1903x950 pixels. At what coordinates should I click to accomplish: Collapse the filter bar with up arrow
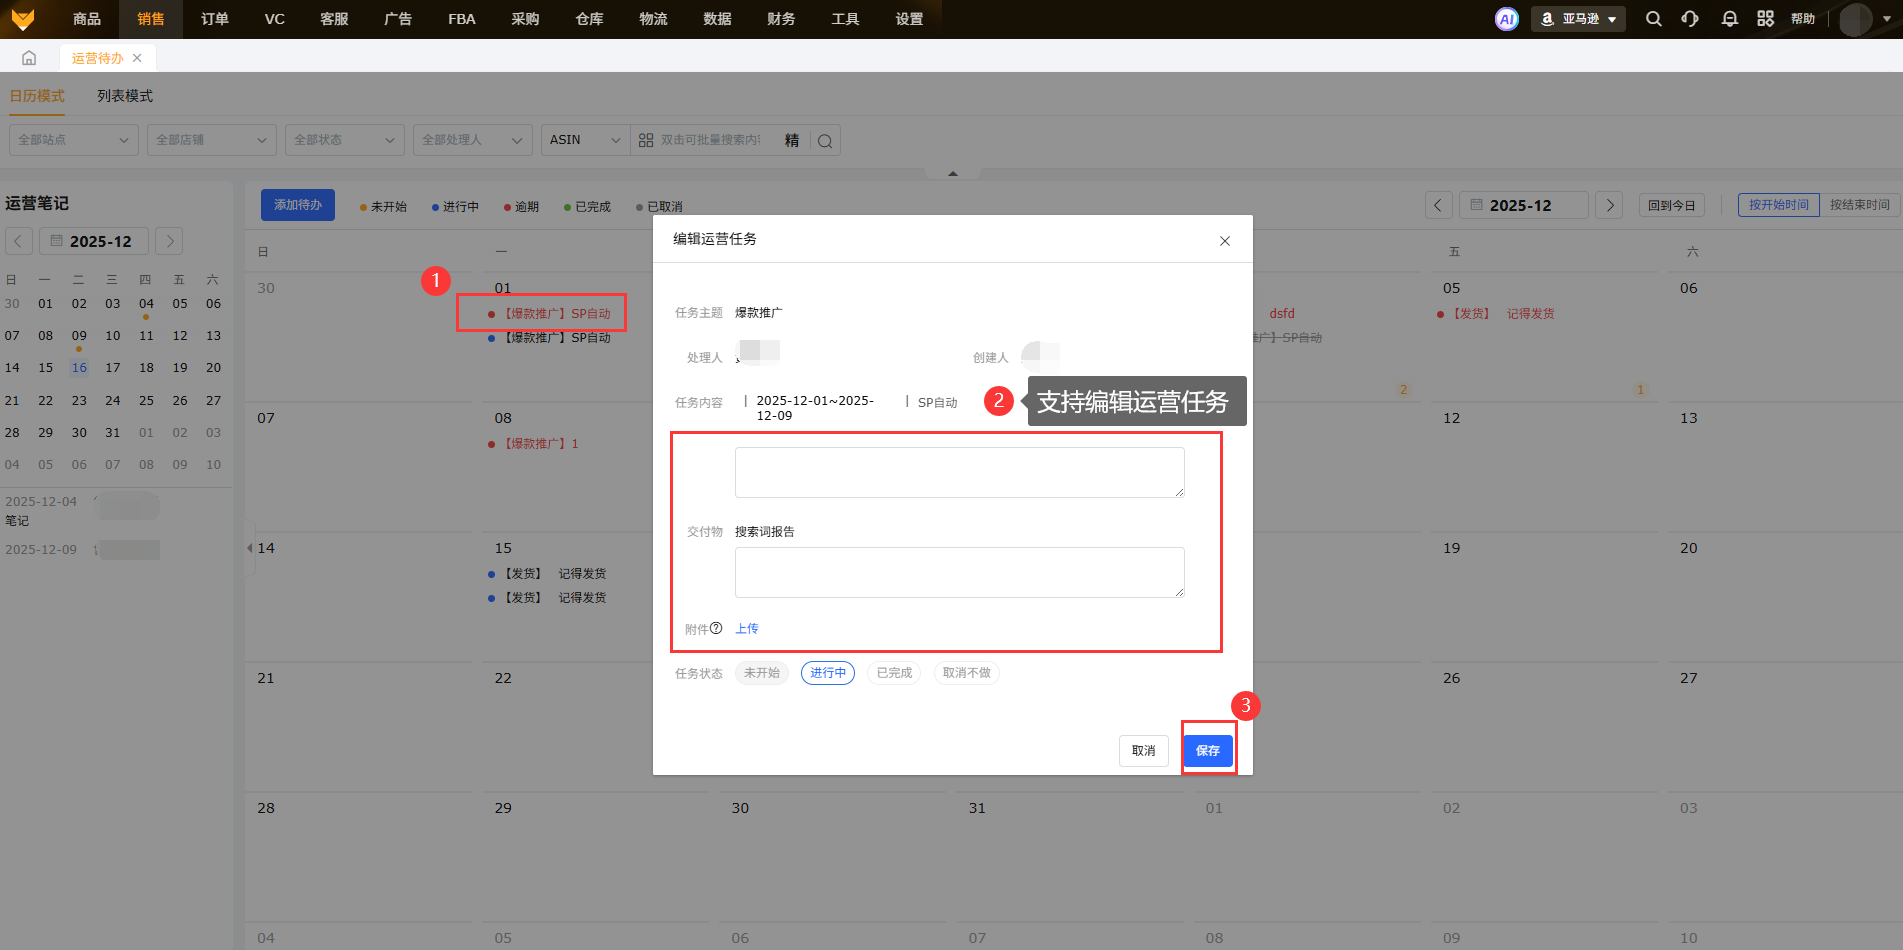point(953,174)
